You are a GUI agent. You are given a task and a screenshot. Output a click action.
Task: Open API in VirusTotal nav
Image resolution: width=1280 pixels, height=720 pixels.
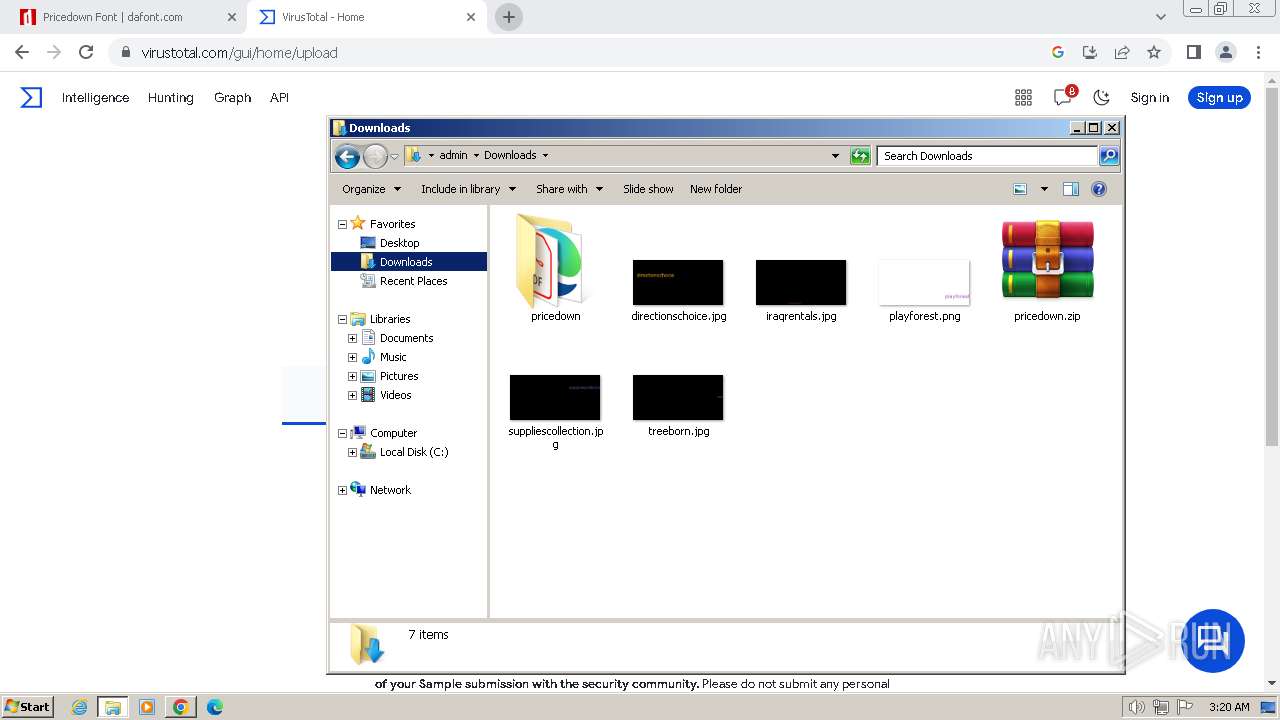coord(279,97)
